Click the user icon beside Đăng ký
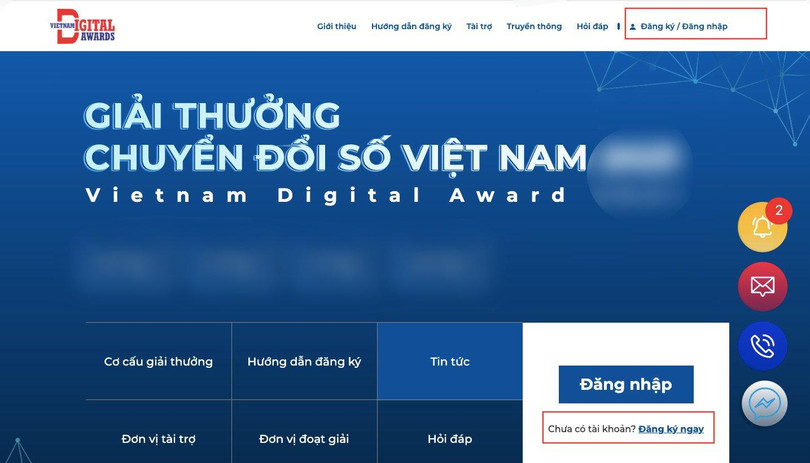810x463 pixels. pyautogui.click(x=632, y=27)
